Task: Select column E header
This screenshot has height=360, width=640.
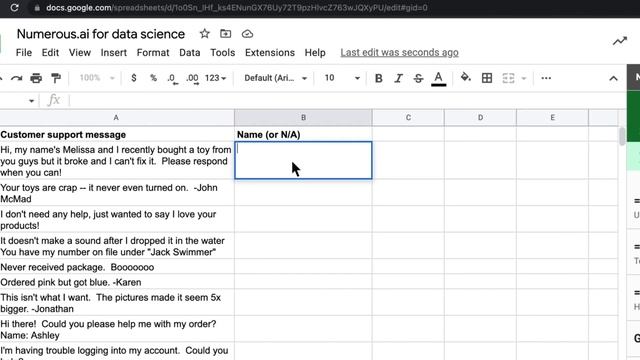Action: (x=553, y=118)
